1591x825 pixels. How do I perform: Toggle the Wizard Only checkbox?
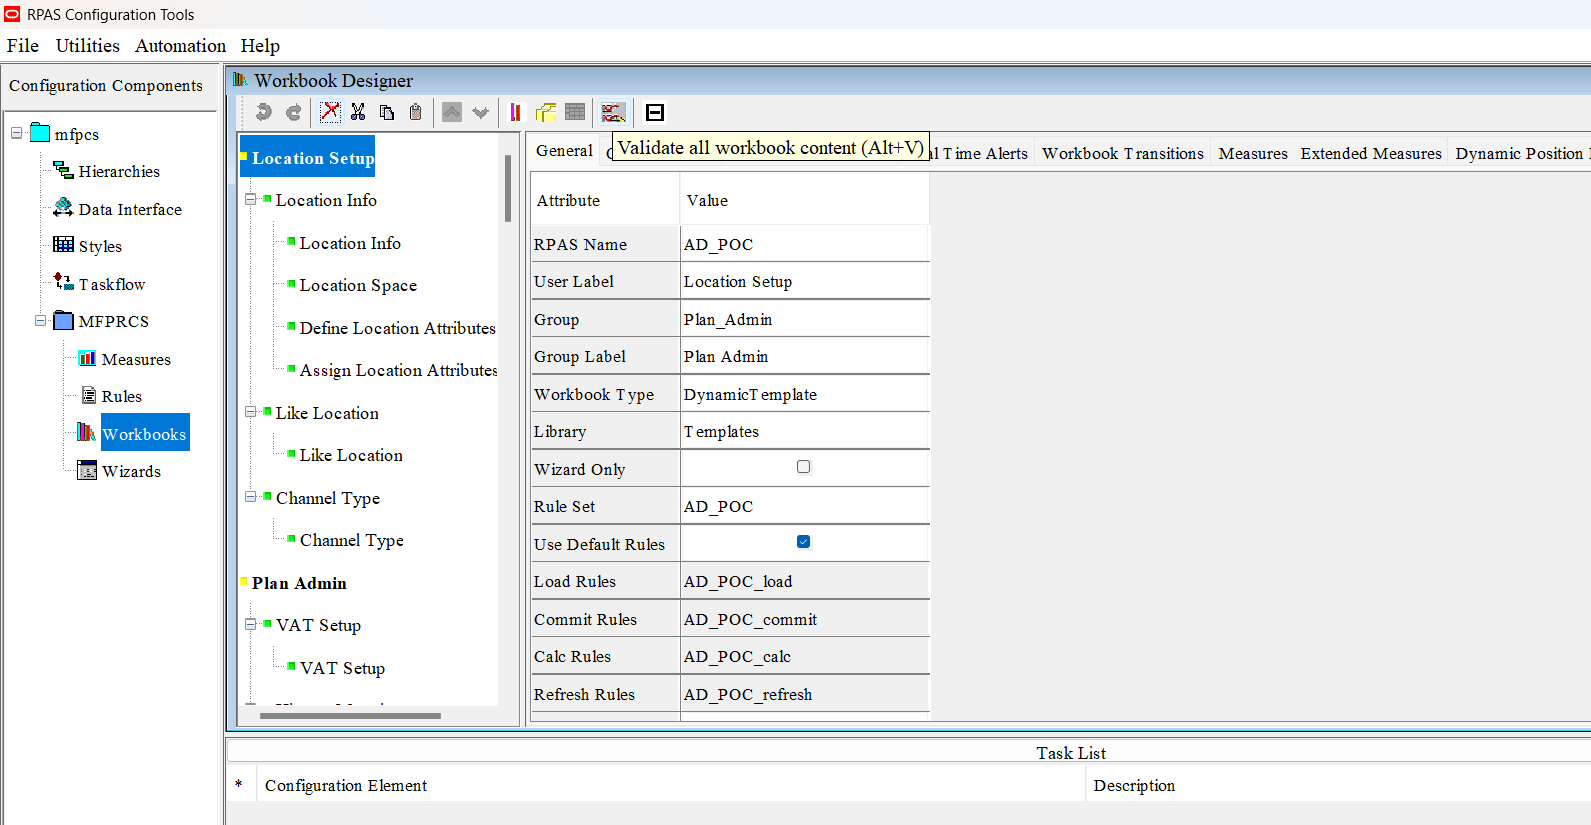pyautogui.click(x=803, y=467)
